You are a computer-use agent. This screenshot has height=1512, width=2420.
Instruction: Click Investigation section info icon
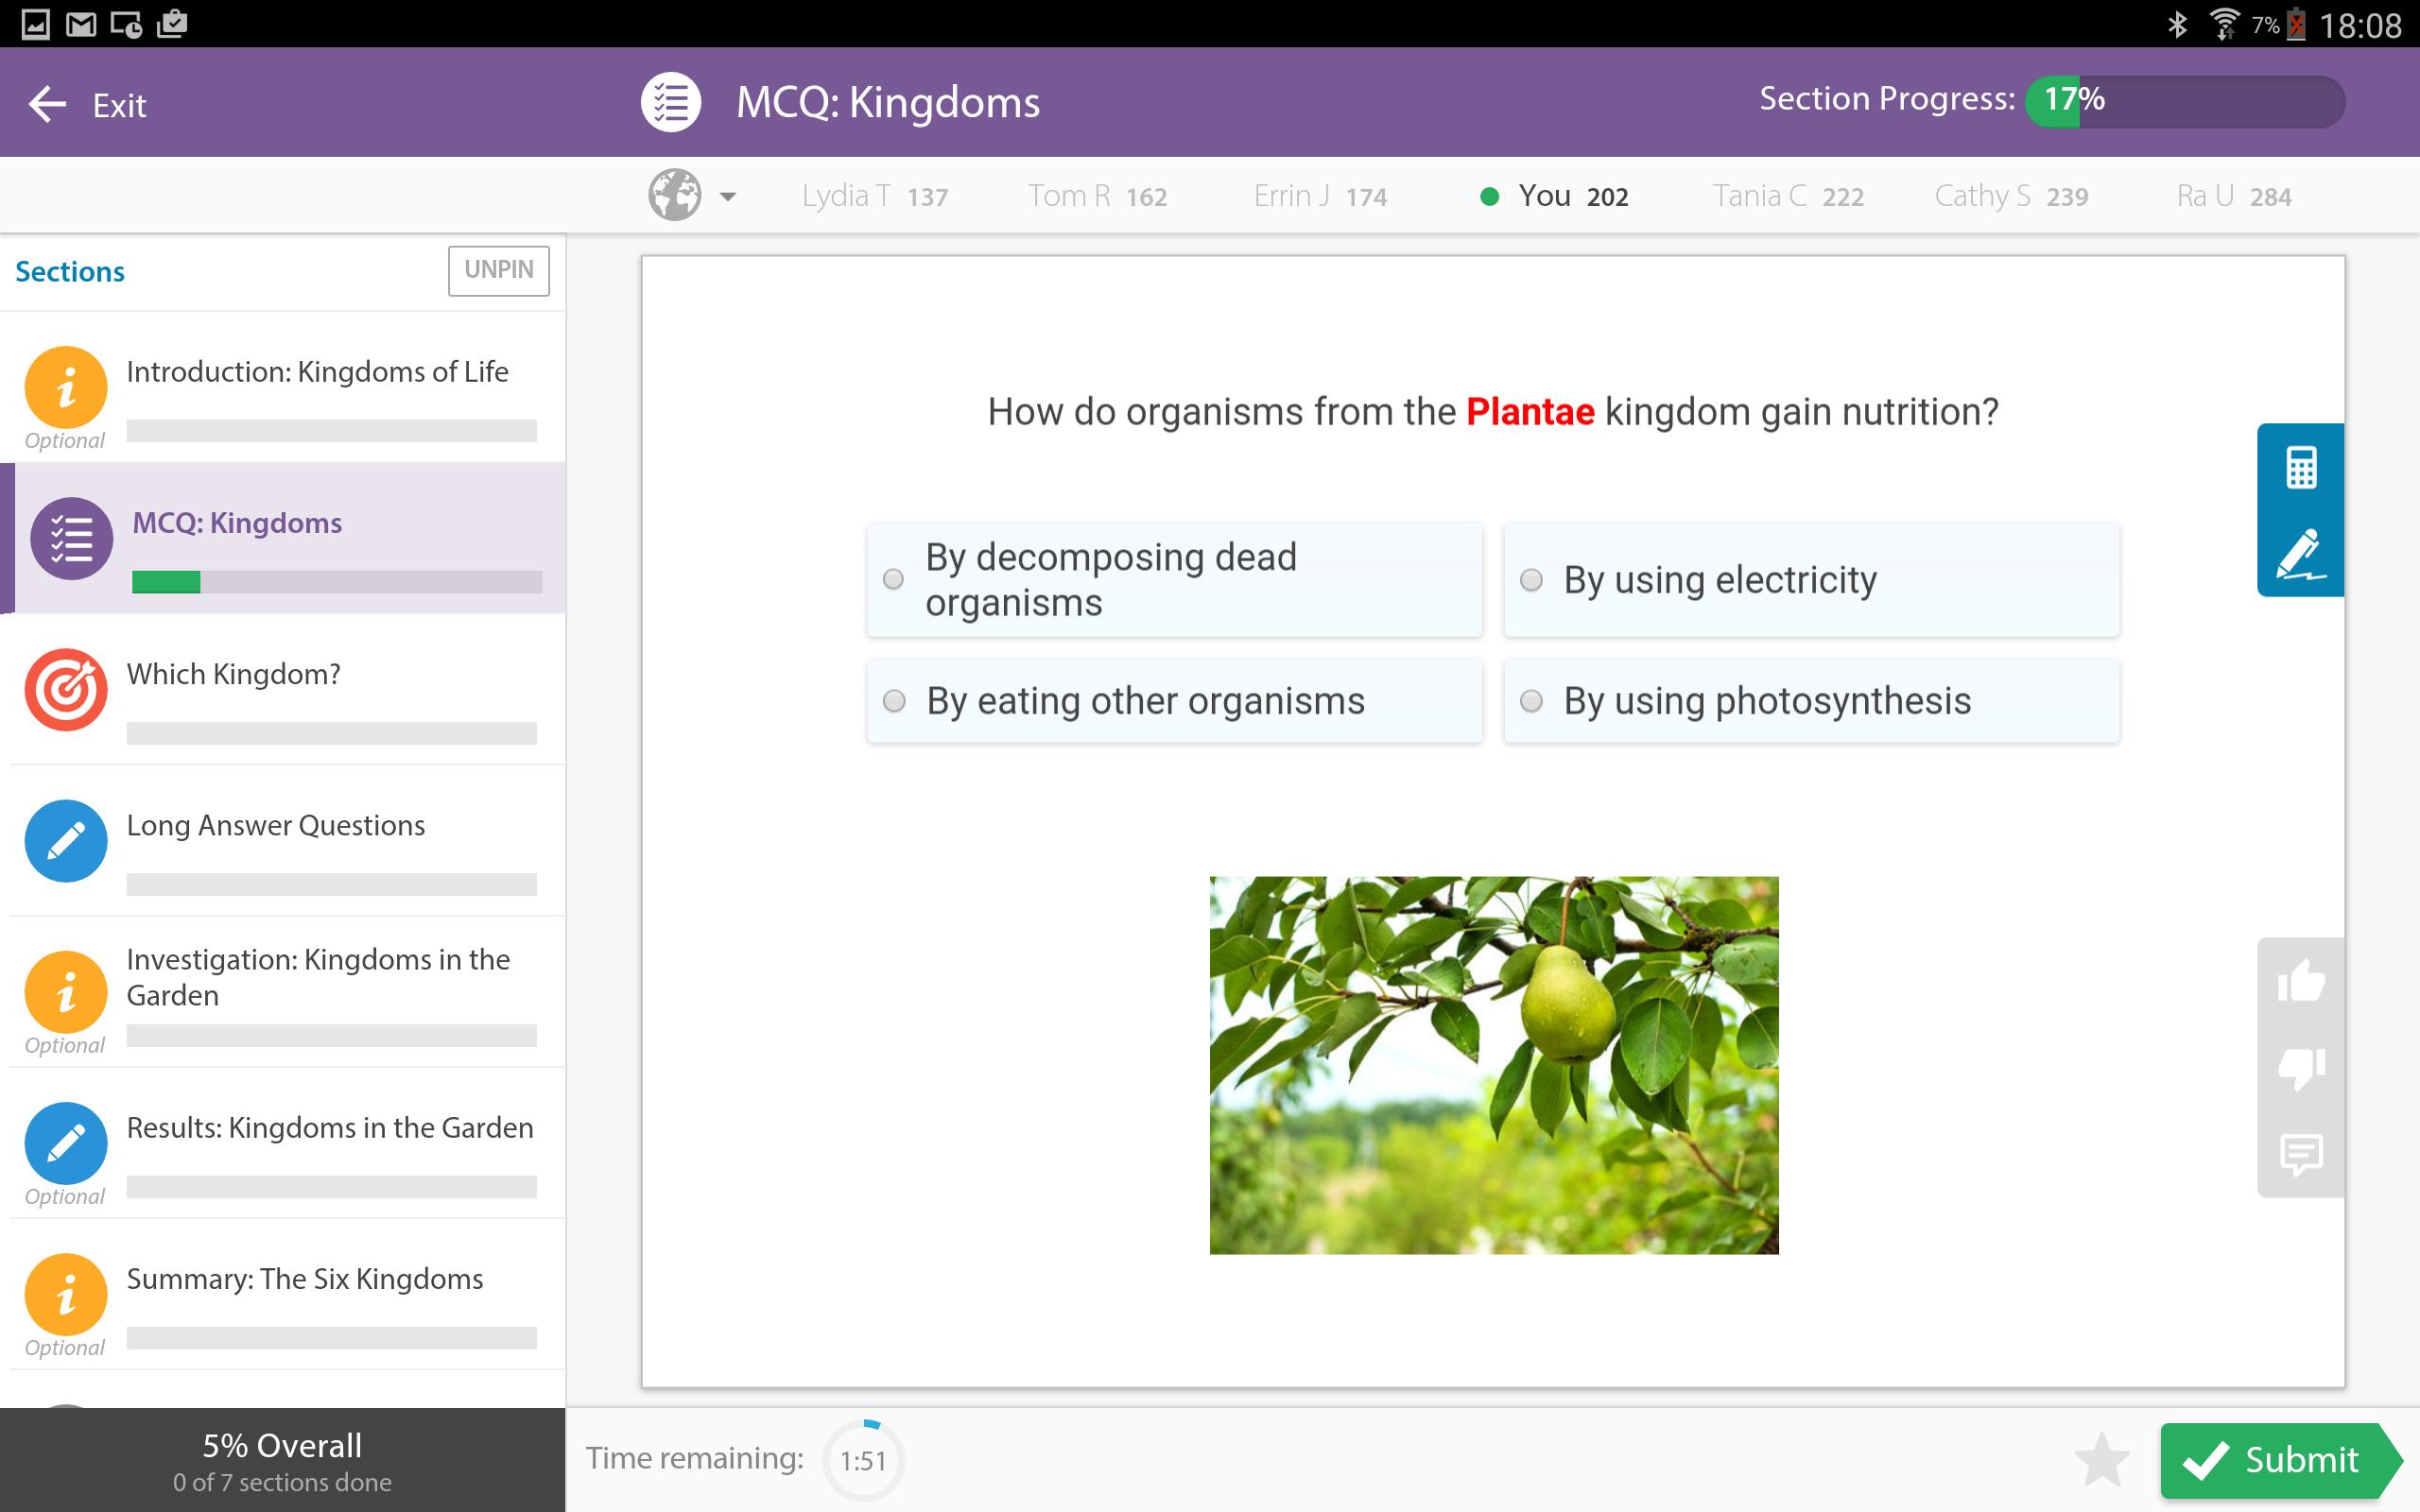[x=66, y=992]
